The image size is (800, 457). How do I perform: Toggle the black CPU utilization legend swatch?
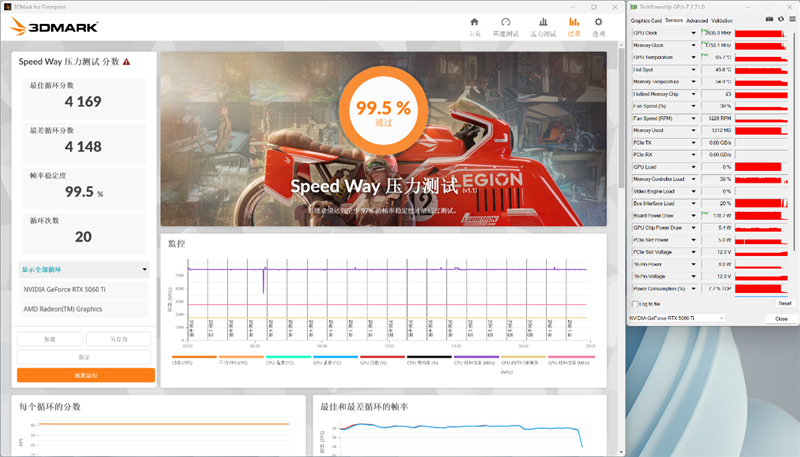point(429,357)
